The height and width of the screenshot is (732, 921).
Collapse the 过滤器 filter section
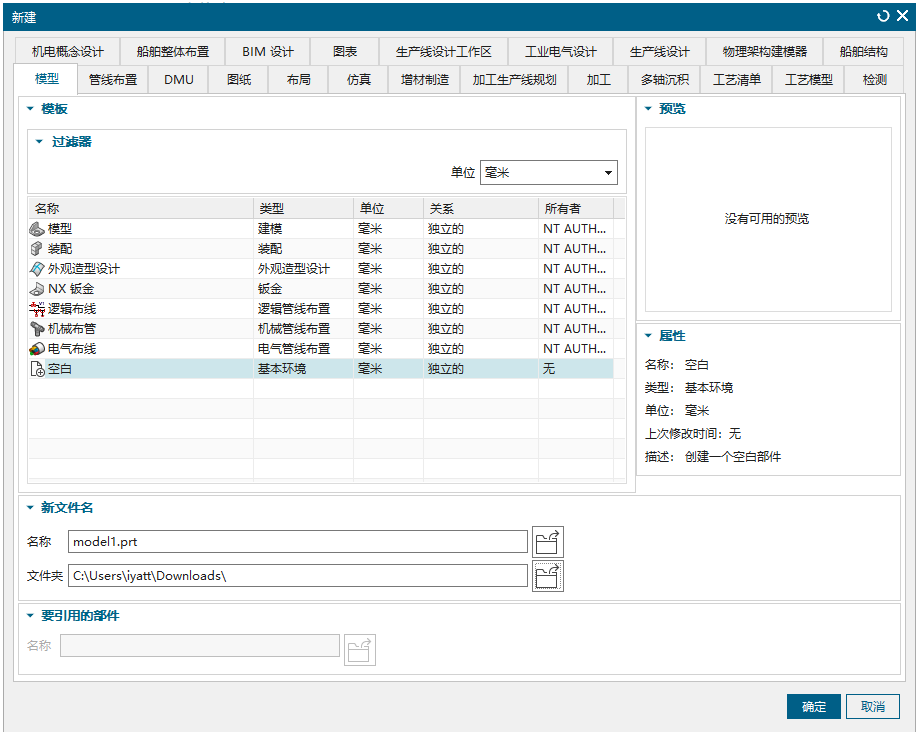coord(40,142)
